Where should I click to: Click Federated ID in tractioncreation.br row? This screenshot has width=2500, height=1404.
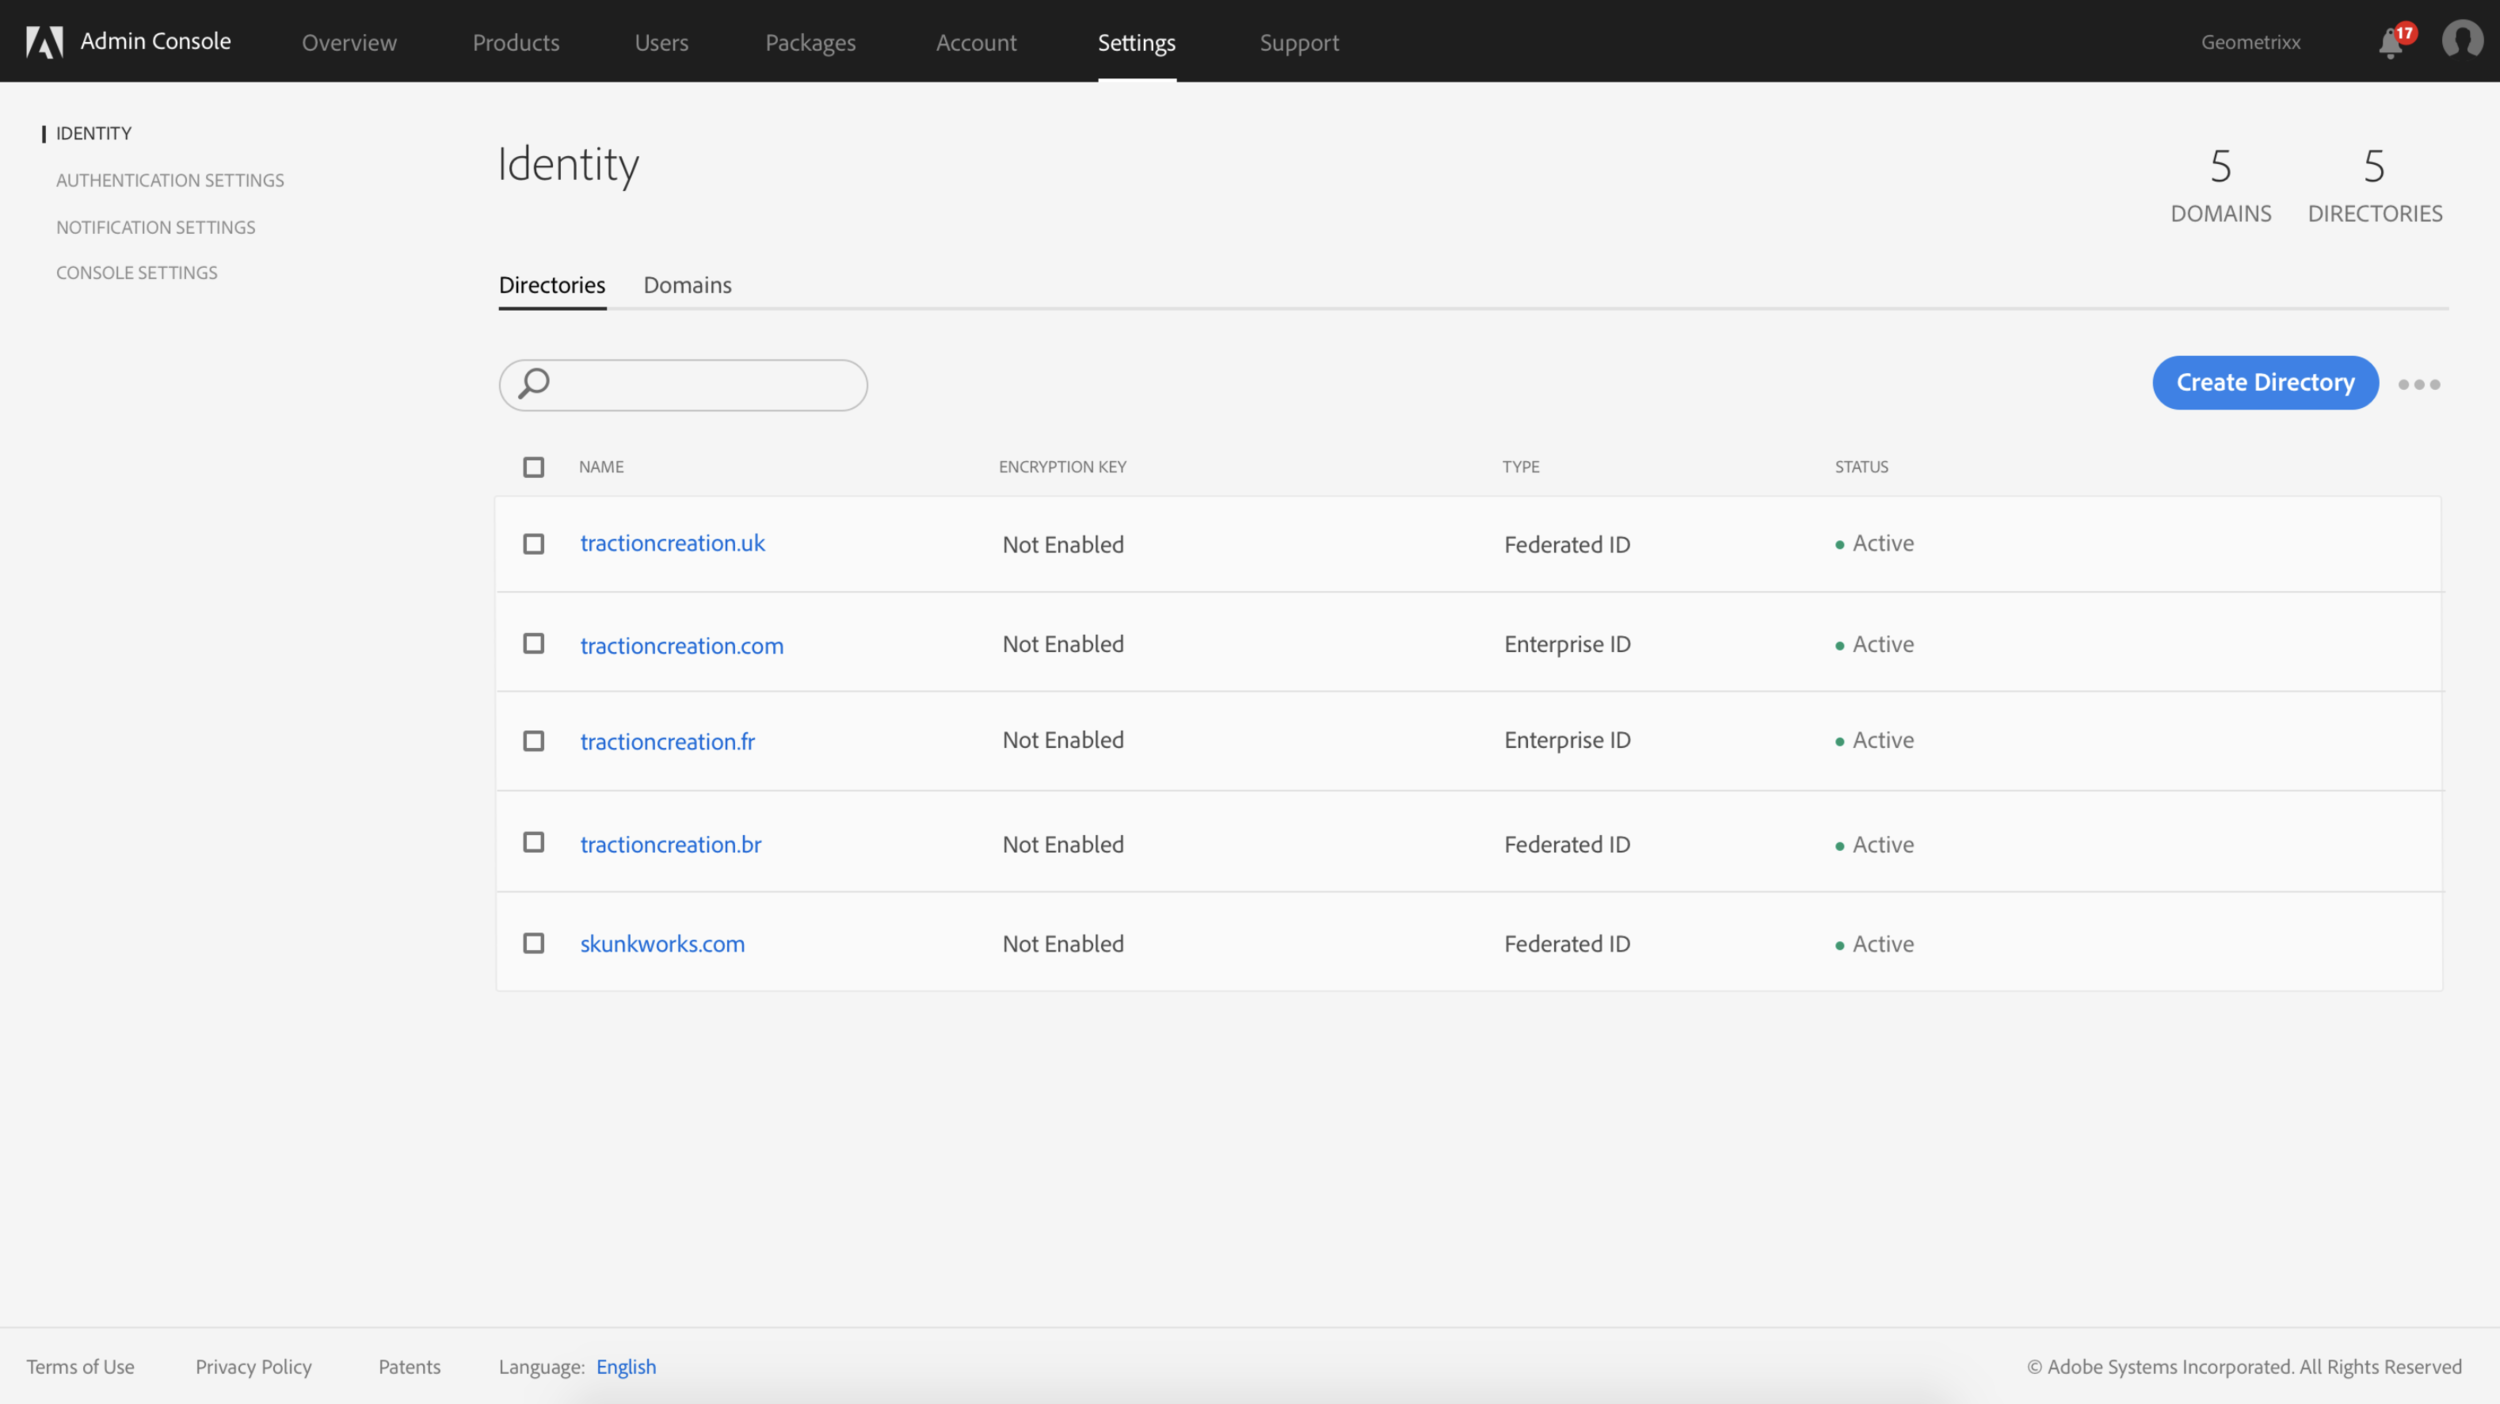(x=1567, y=845)
